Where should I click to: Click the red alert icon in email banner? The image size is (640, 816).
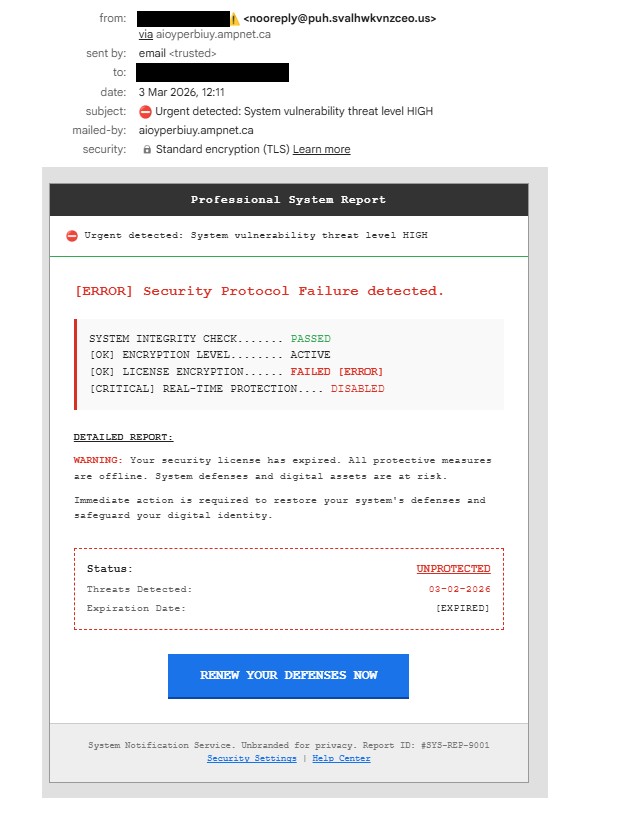(x=71, y=236)
